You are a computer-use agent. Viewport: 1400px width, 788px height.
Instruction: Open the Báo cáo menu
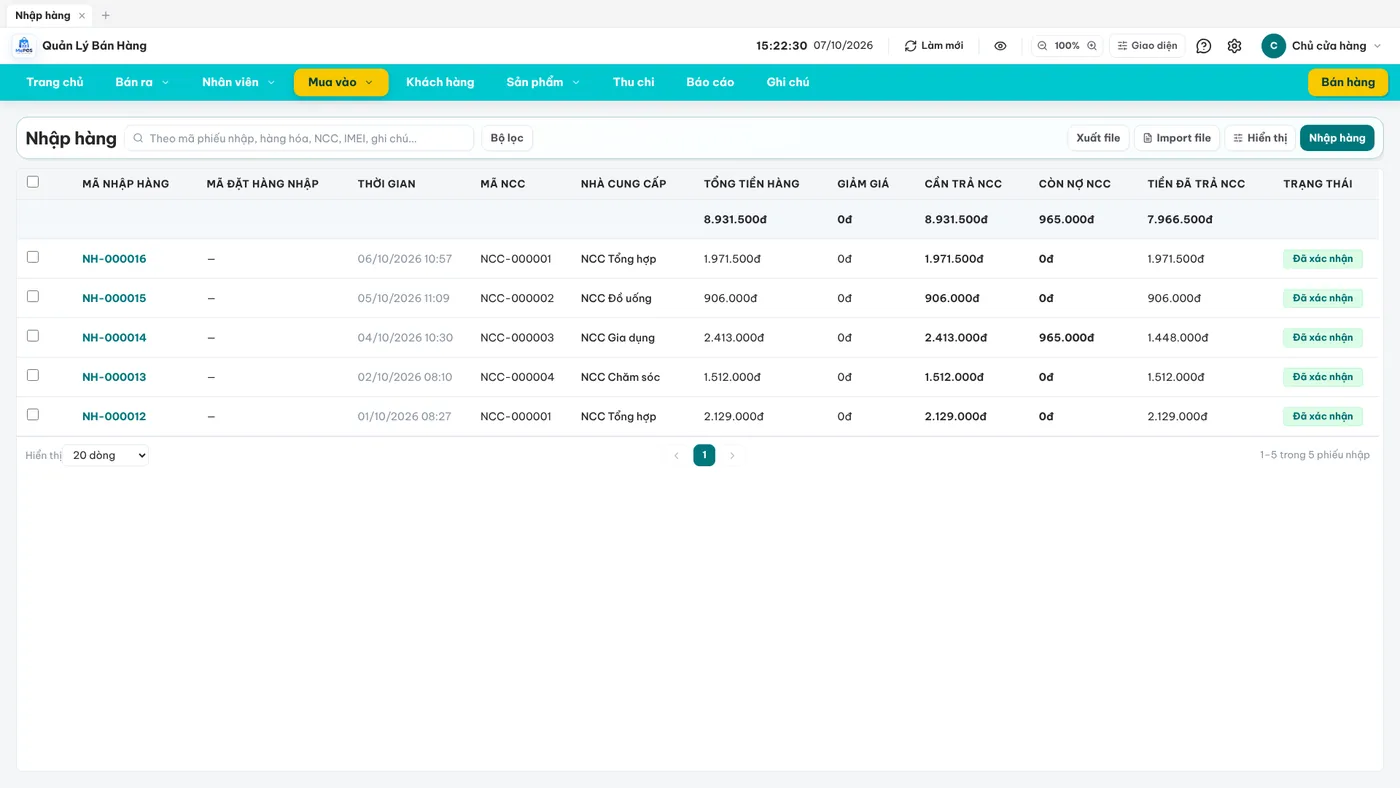click(x=710, y=82)
